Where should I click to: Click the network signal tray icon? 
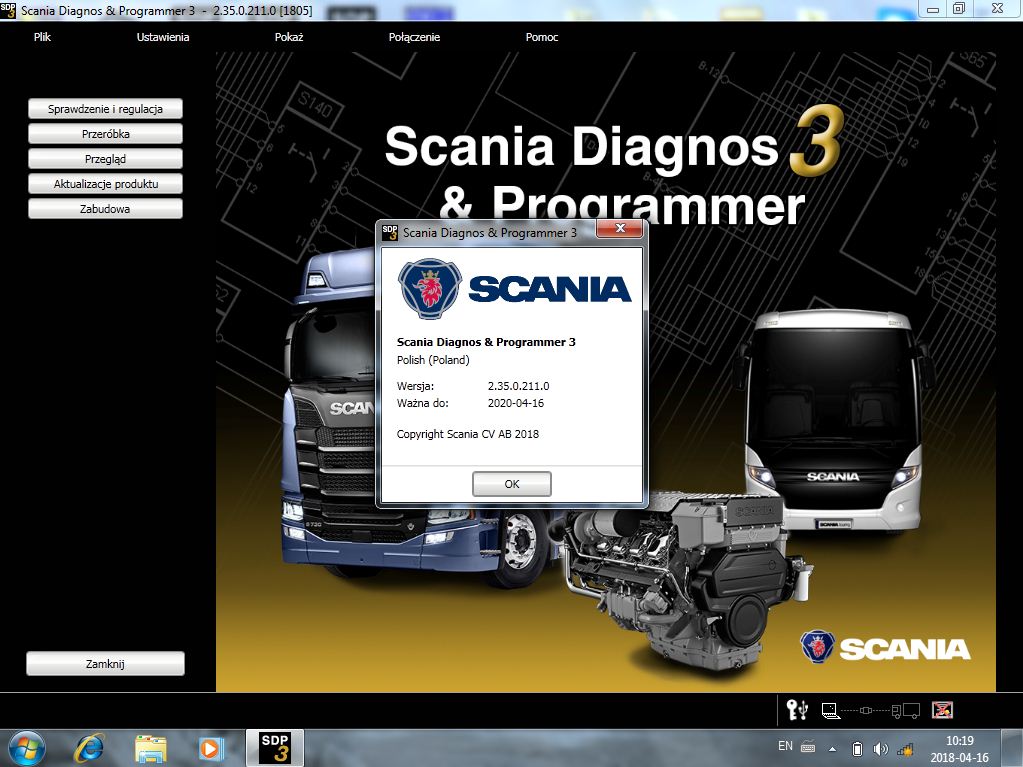point(905,749)
